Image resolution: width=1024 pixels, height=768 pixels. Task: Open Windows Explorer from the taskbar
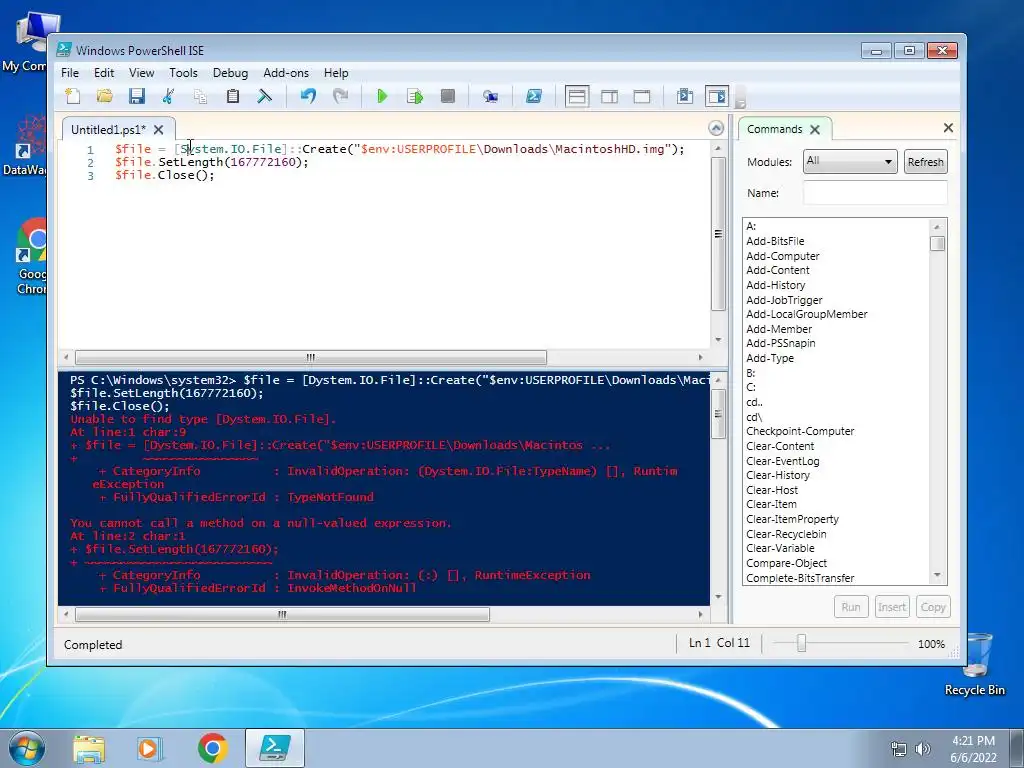[x=89, y=748]
